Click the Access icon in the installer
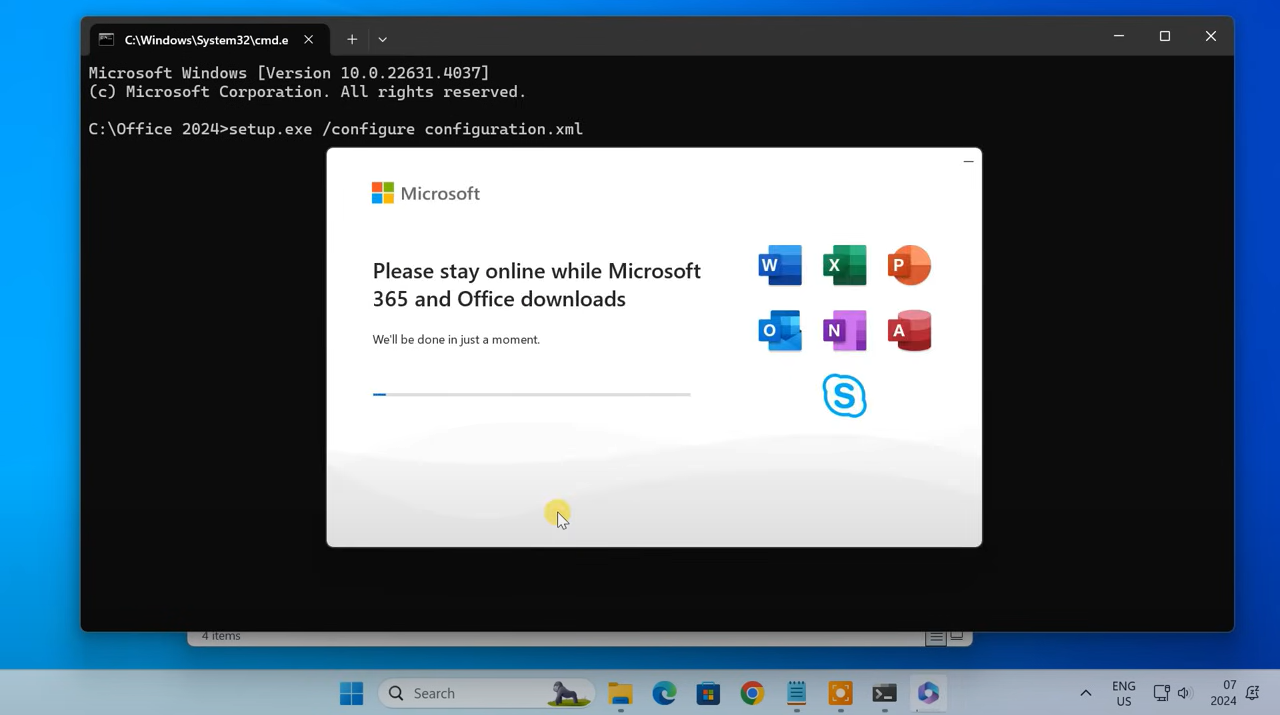Screen dimensions: 1280x715 tap(909, 331)
